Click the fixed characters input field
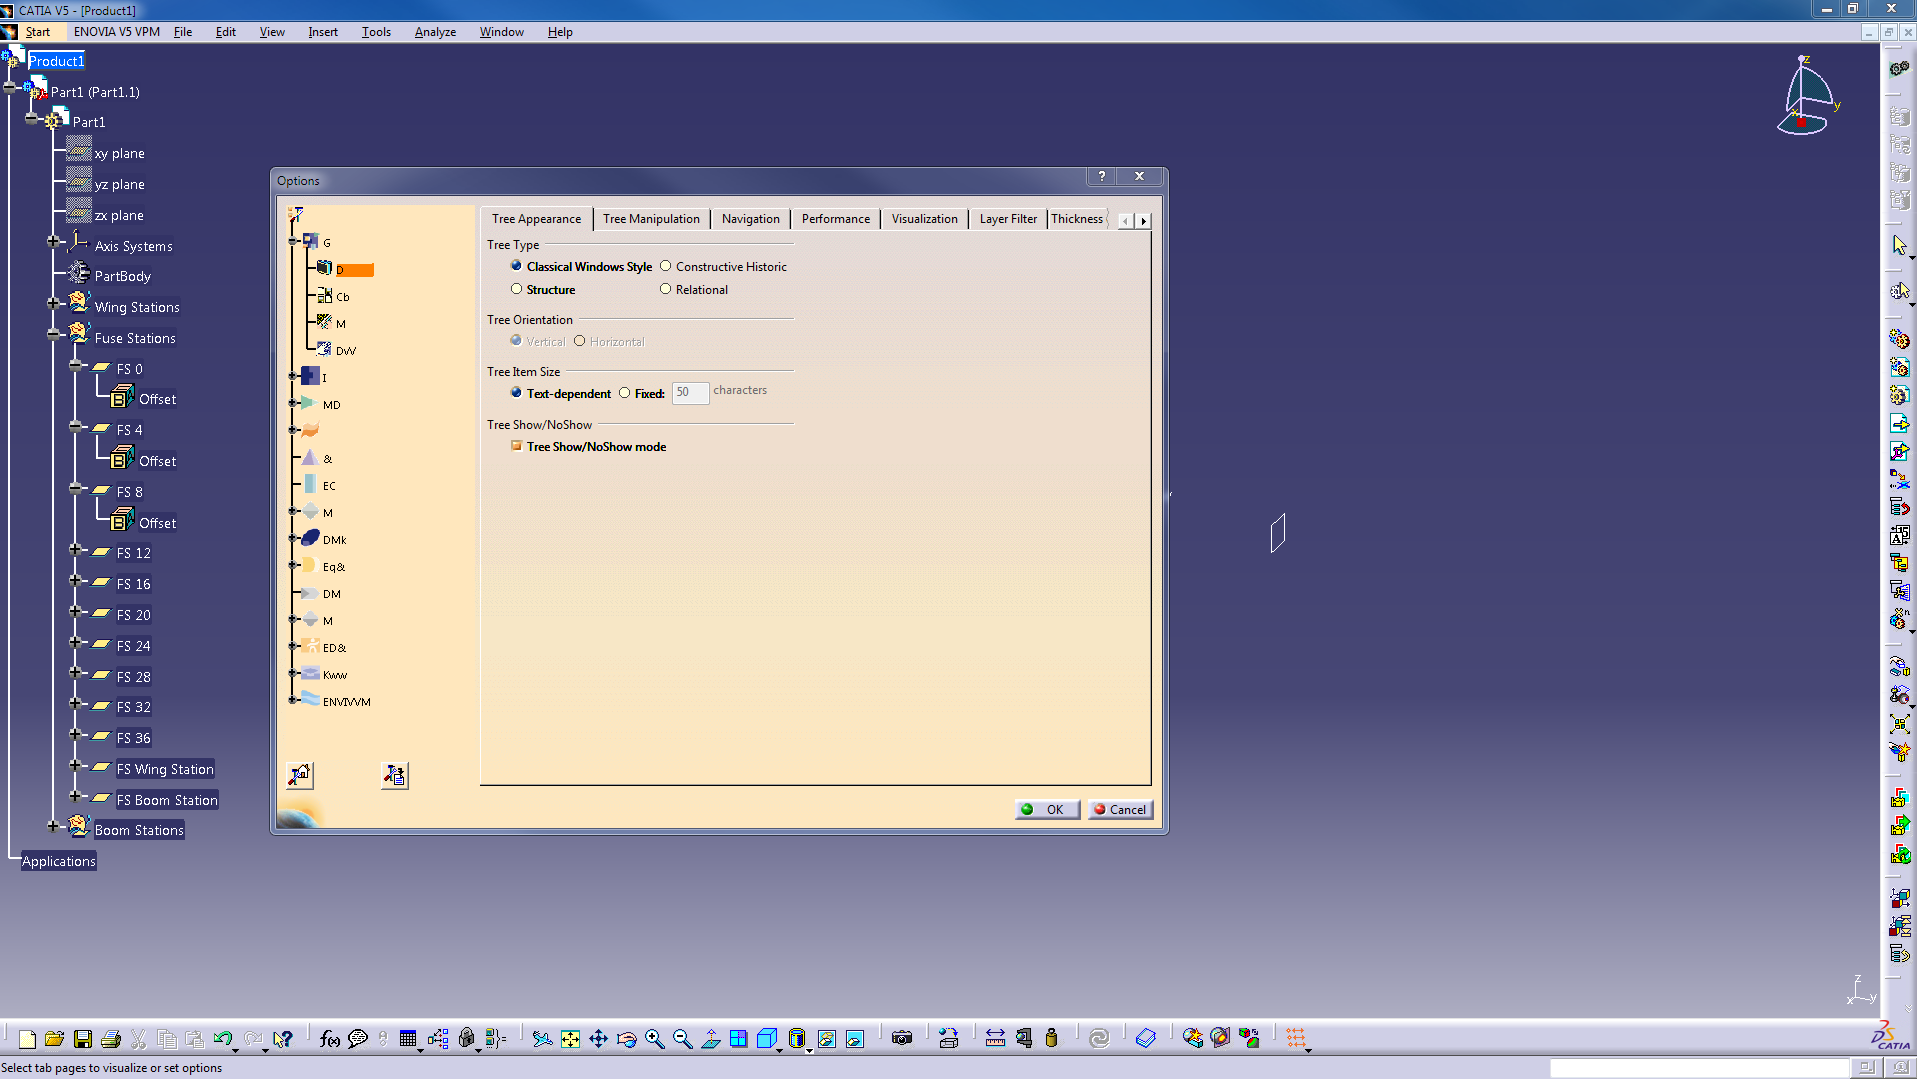 (690, 393)
